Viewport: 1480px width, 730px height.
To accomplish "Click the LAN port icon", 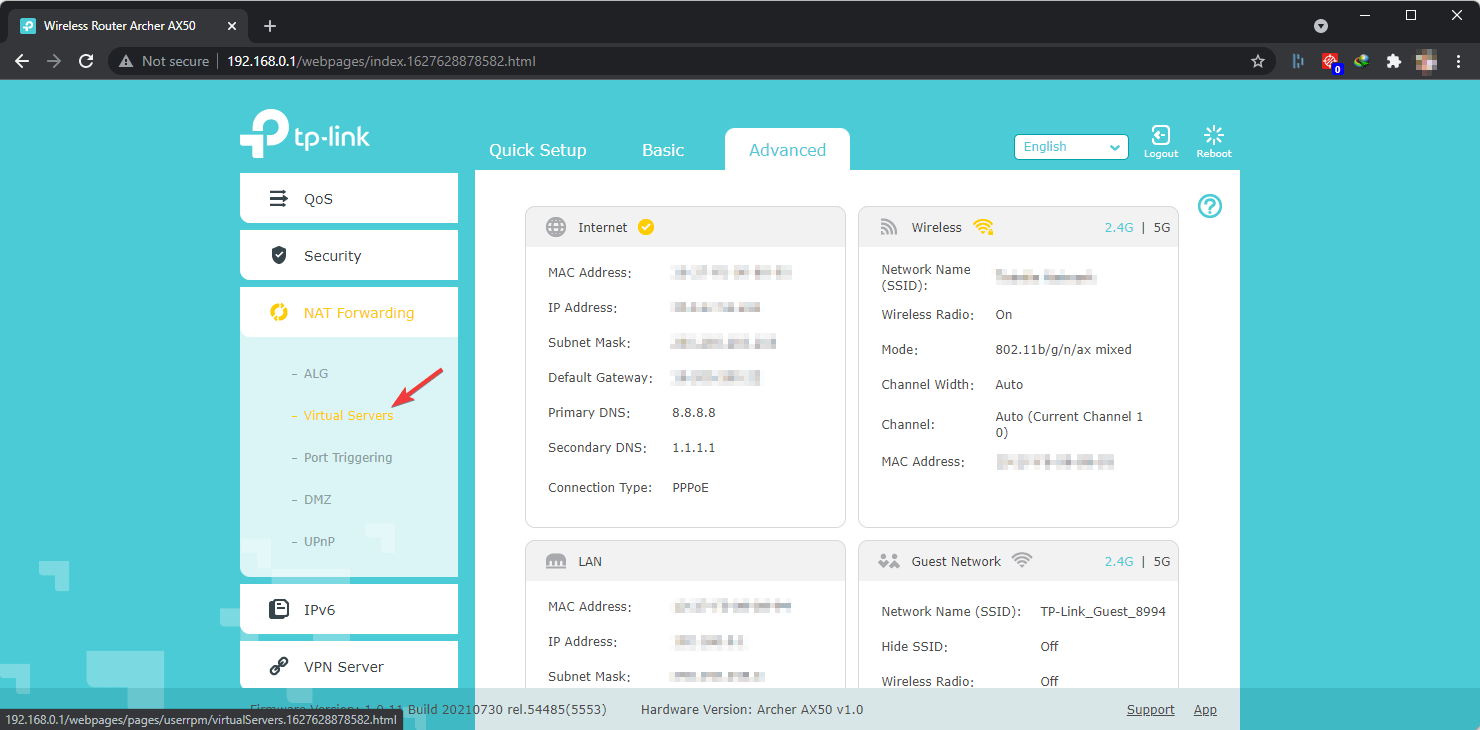I will point(556,561).
